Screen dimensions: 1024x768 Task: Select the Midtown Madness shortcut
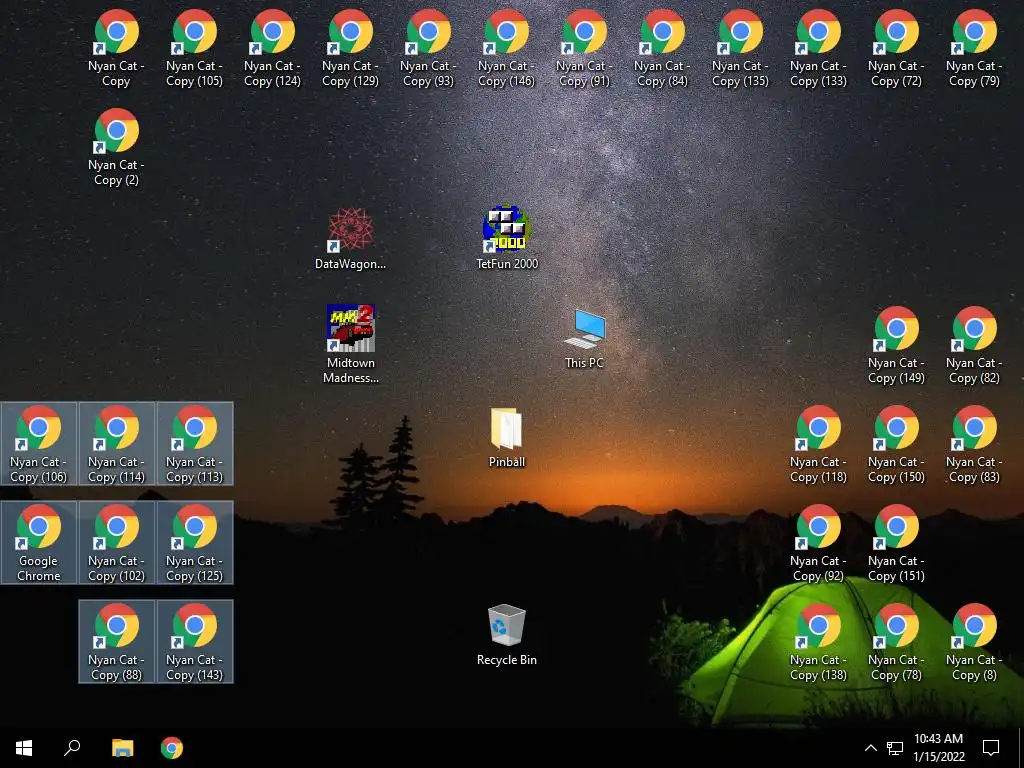[x=351, y=344]
